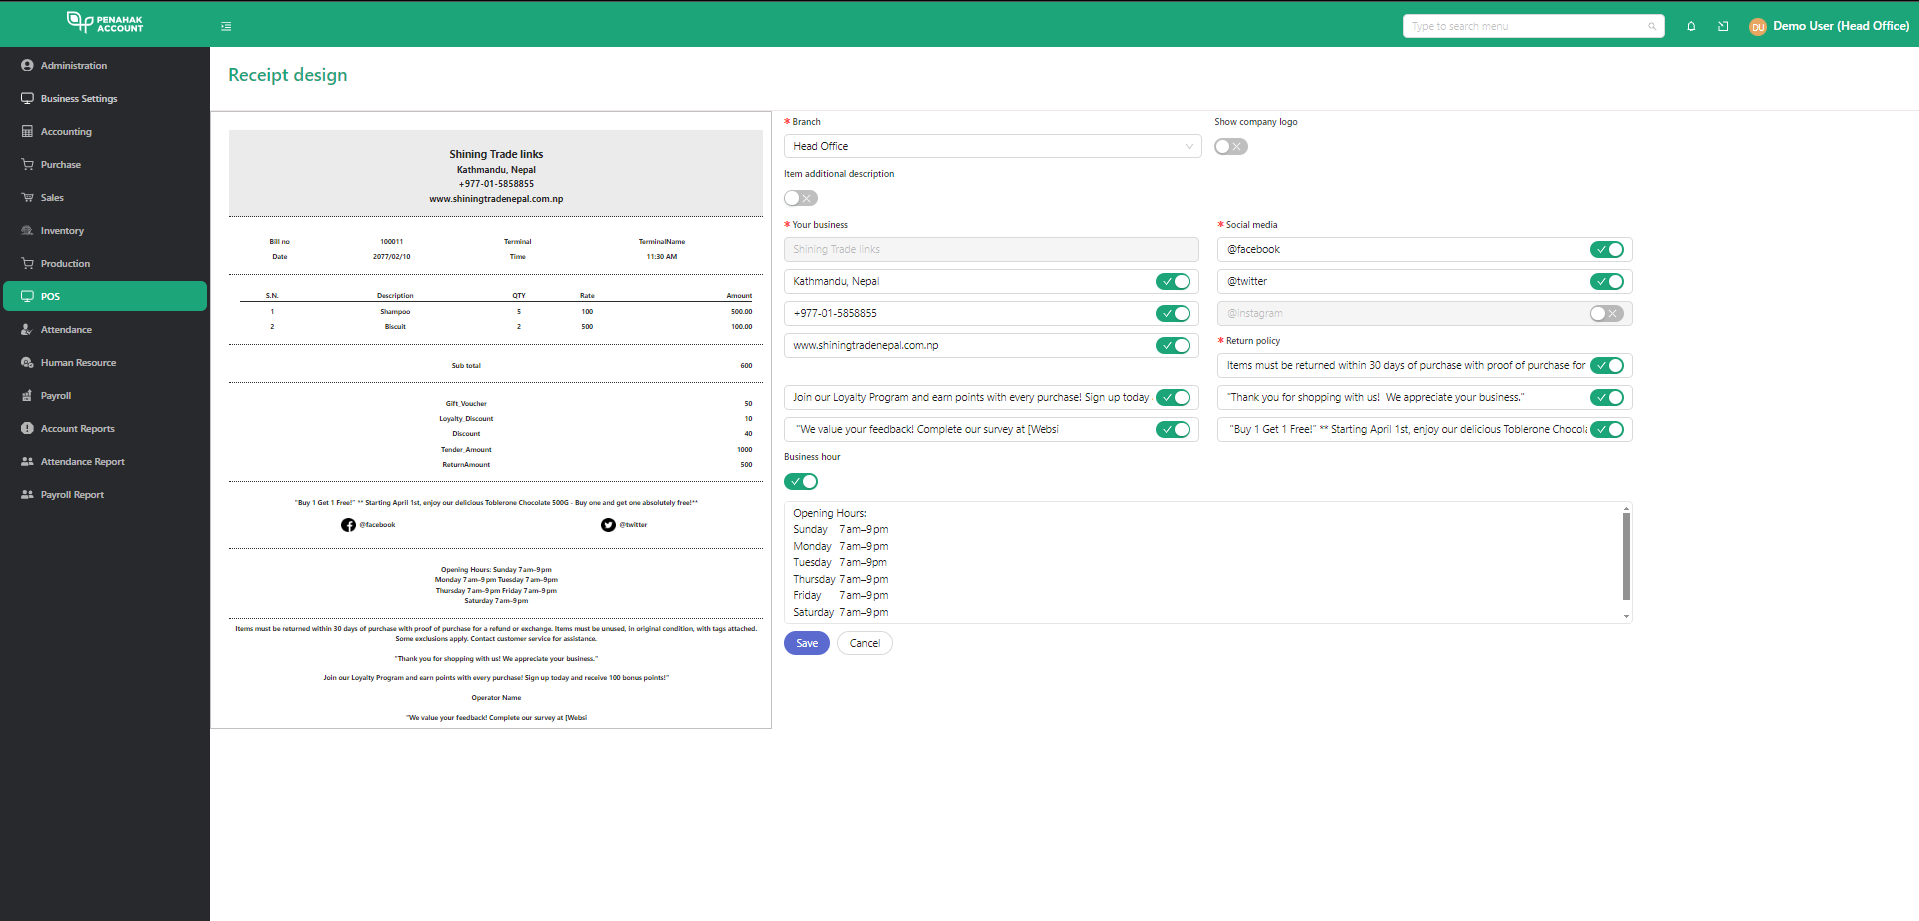The width and height of the screenshot is (1919, 921).
Task: Disable the Business hour toggle
Action: 800,482
